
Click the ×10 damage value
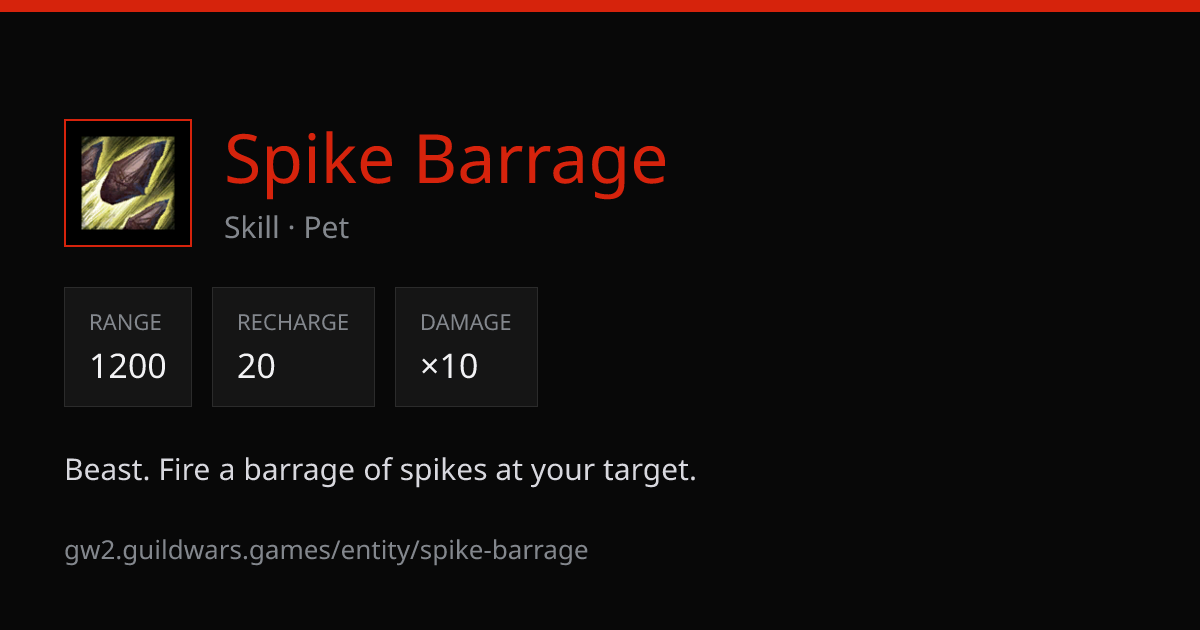point(449,367)
